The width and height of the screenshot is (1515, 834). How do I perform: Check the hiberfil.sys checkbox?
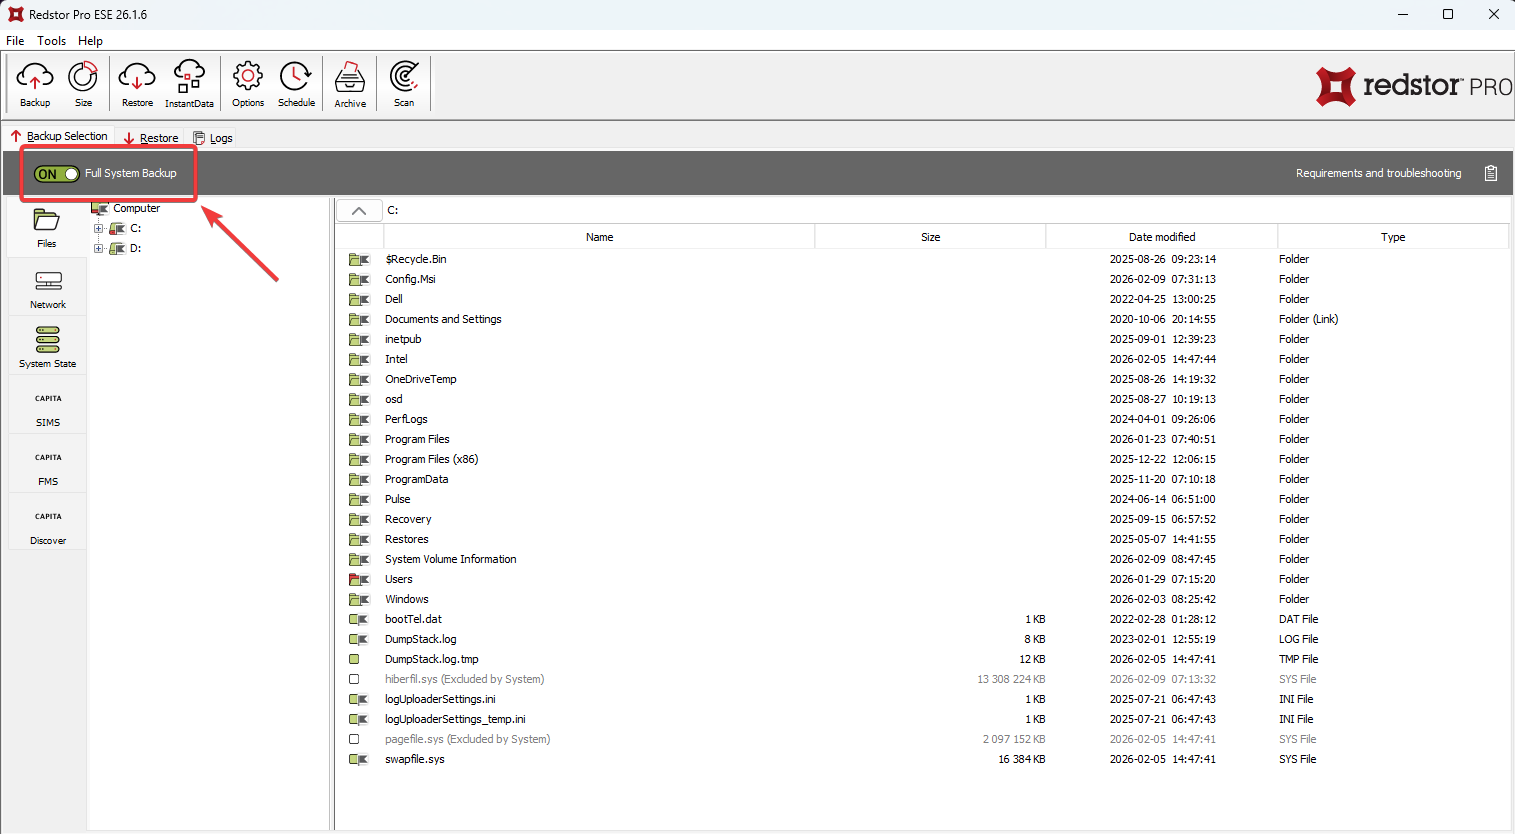pyautogui.click(x=354, y=679)
